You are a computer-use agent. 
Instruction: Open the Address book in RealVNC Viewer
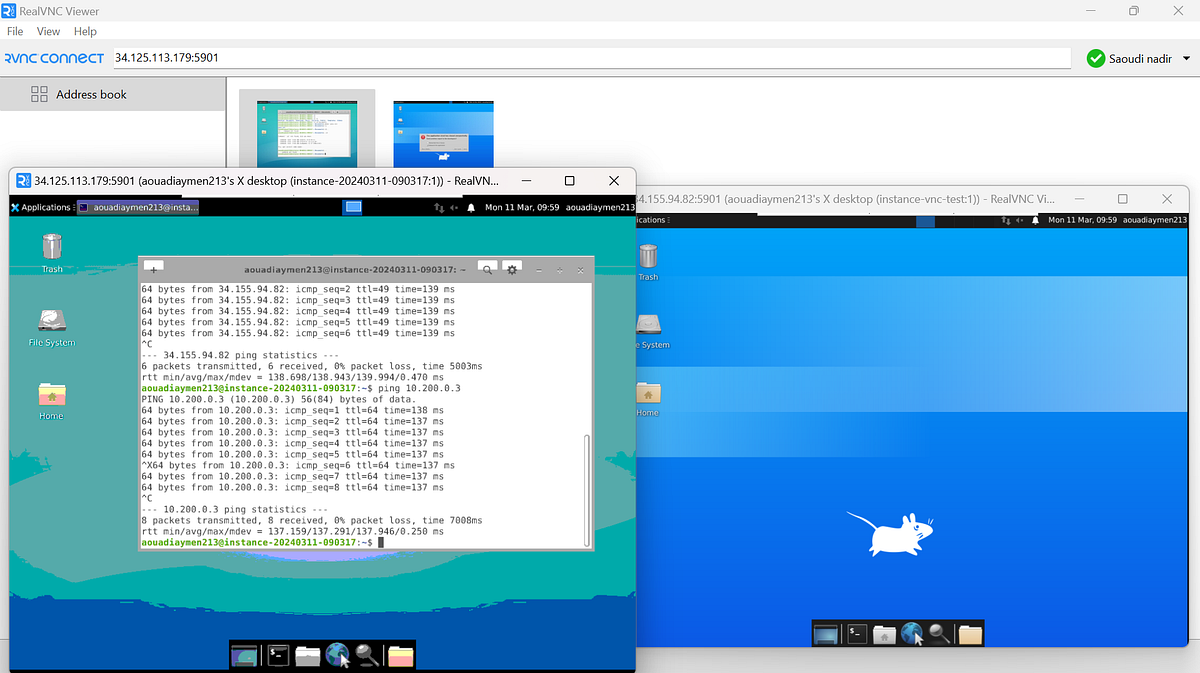pyautogui.click(x=80, y=94)
